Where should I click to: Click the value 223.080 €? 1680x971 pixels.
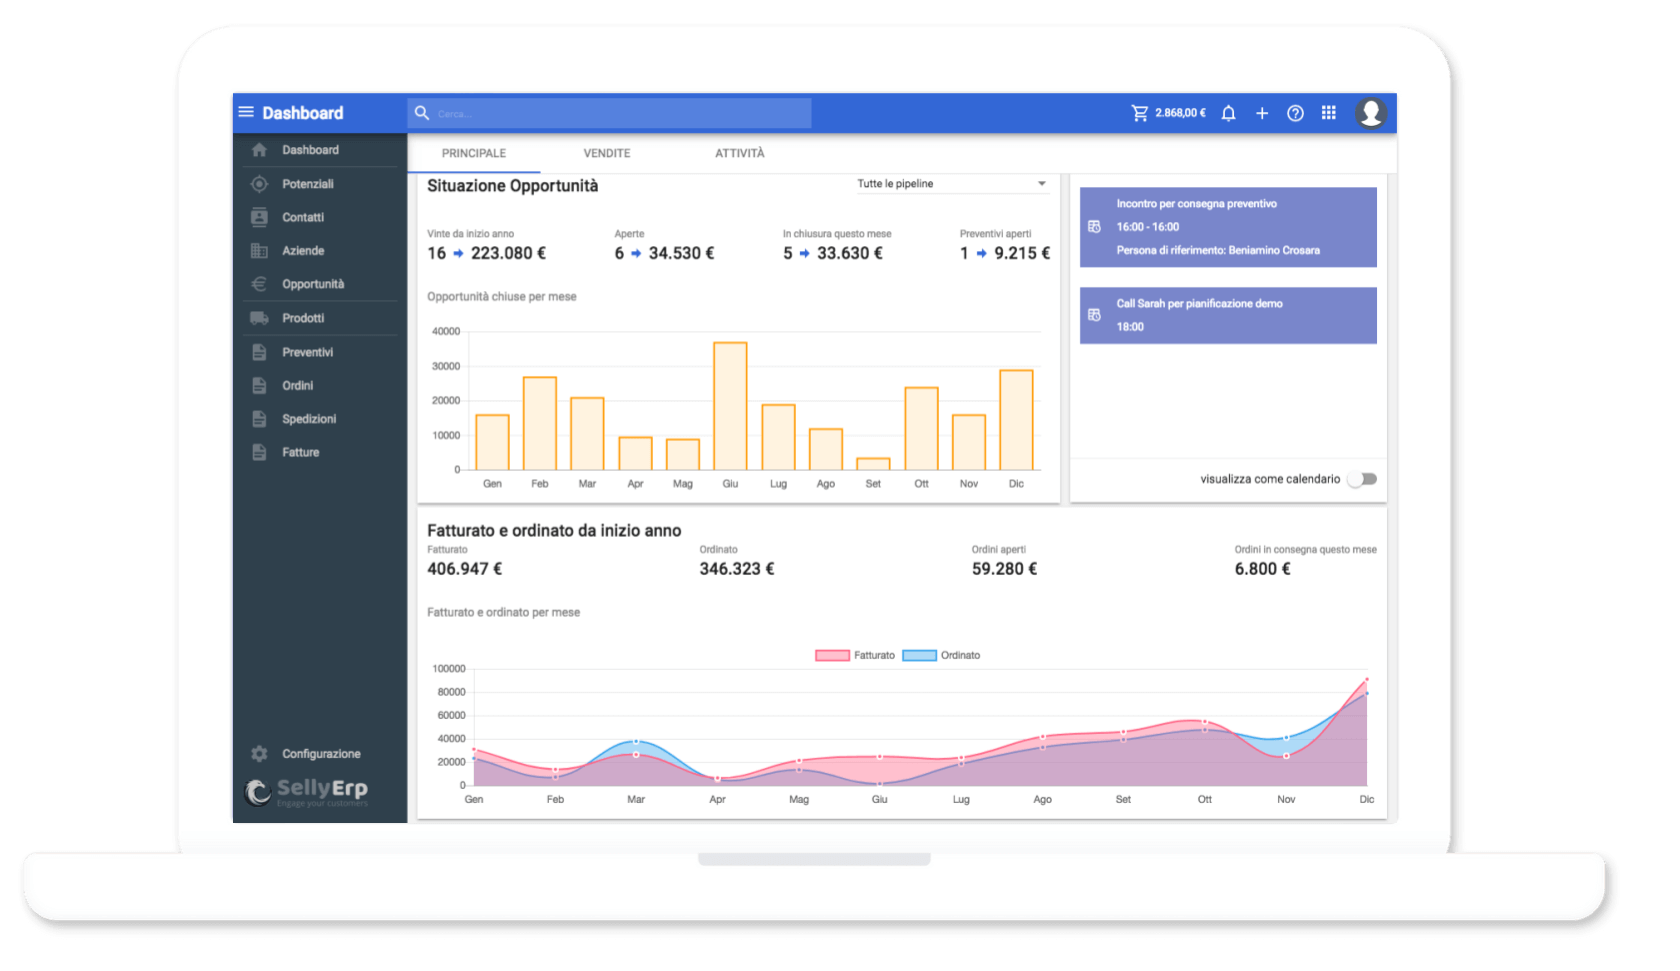coord(508,253)
